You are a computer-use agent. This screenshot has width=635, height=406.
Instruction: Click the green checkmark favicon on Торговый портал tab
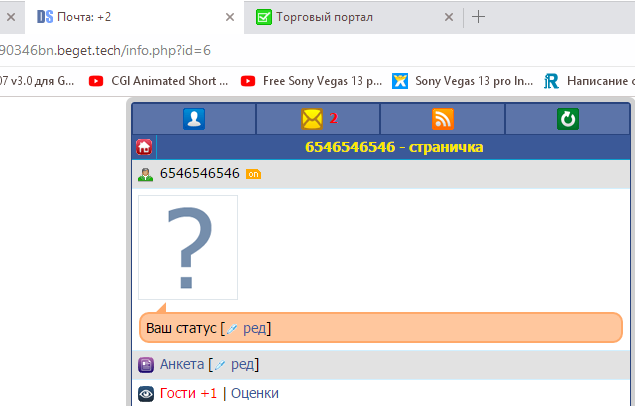(264, 17)
